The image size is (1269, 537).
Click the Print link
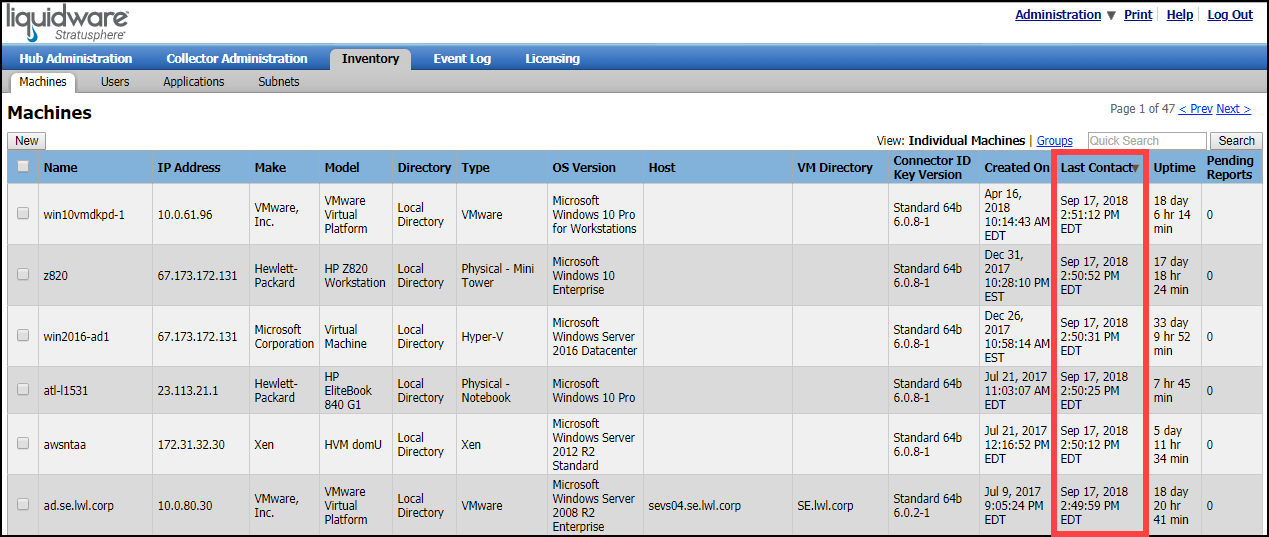[1138, 15]
